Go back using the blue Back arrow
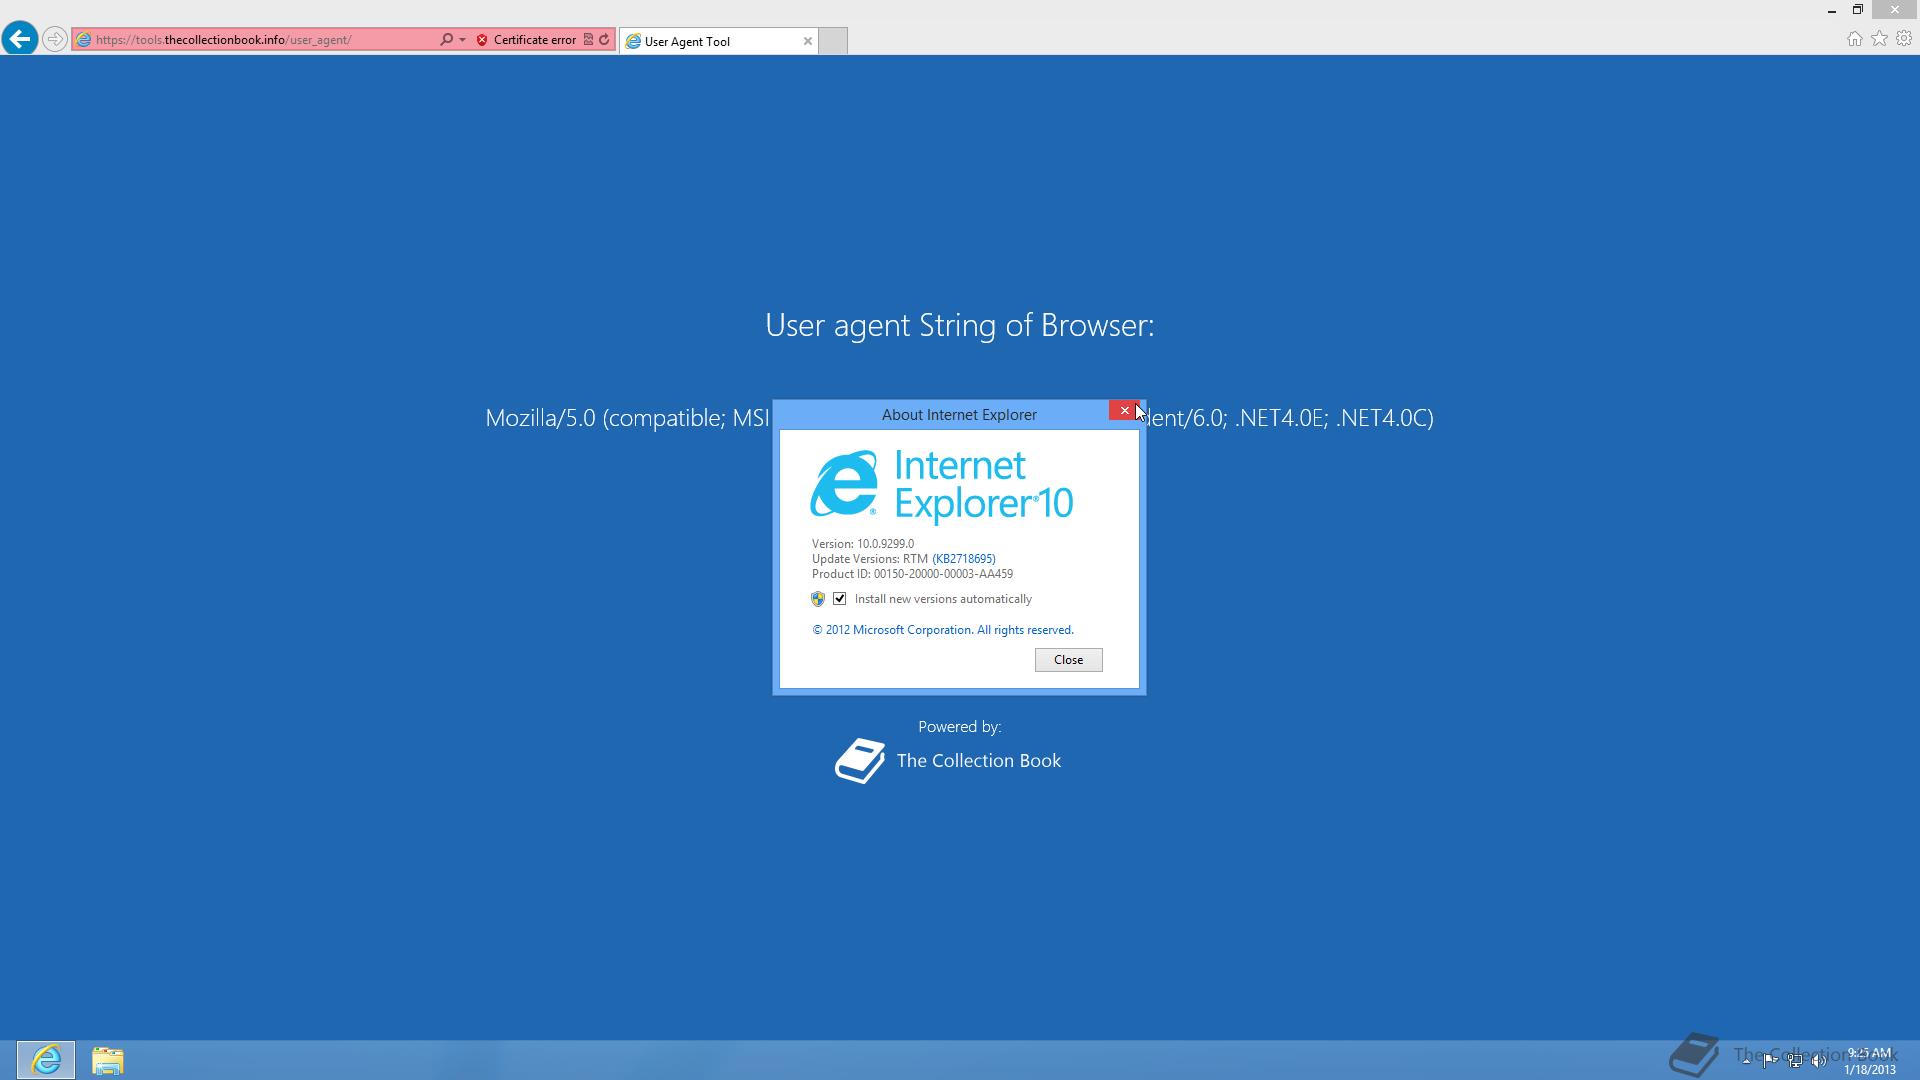This screenshot has width=1920, height=1080. coord(19,39)
